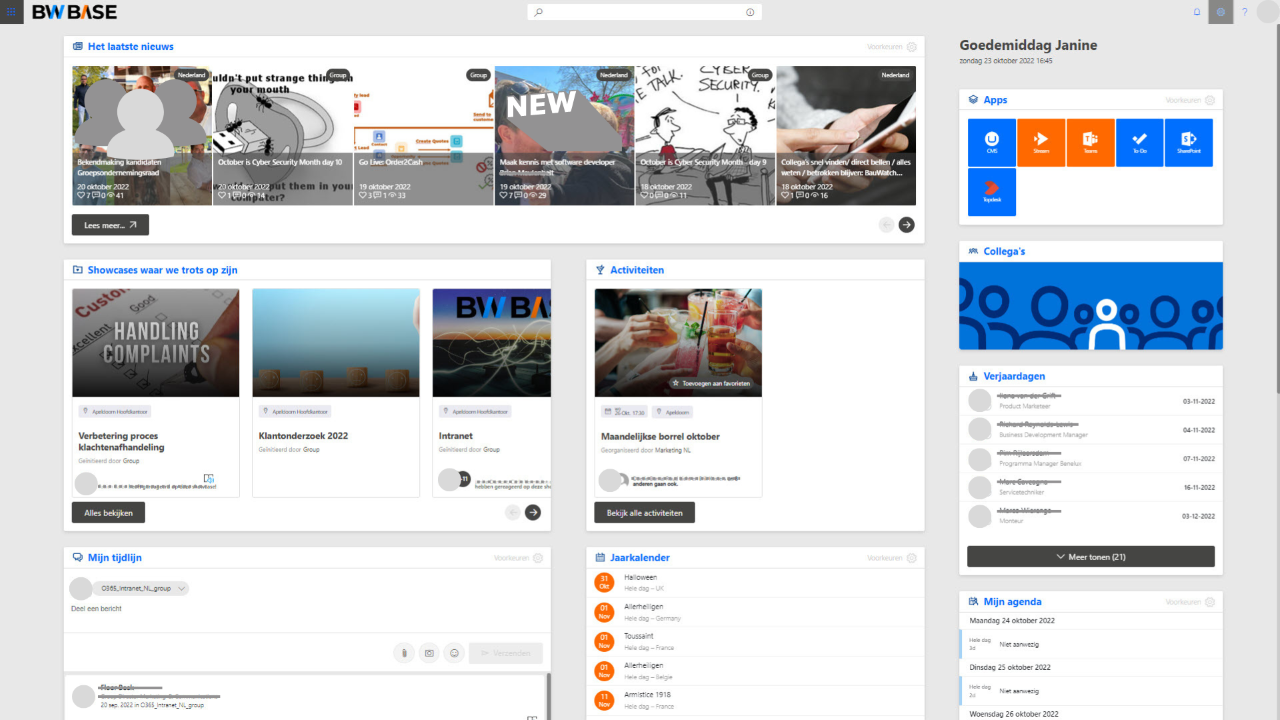
Task: Open the settings gear in top bar
Action: tap(1221, 12)
